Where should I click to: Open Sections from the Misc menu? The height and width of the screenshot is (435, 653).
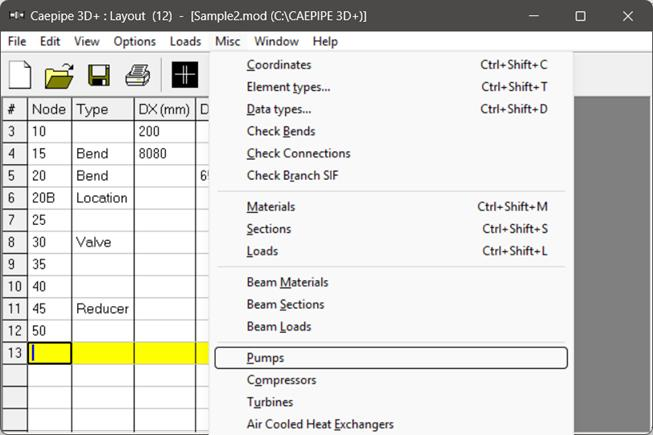(391, 229)
